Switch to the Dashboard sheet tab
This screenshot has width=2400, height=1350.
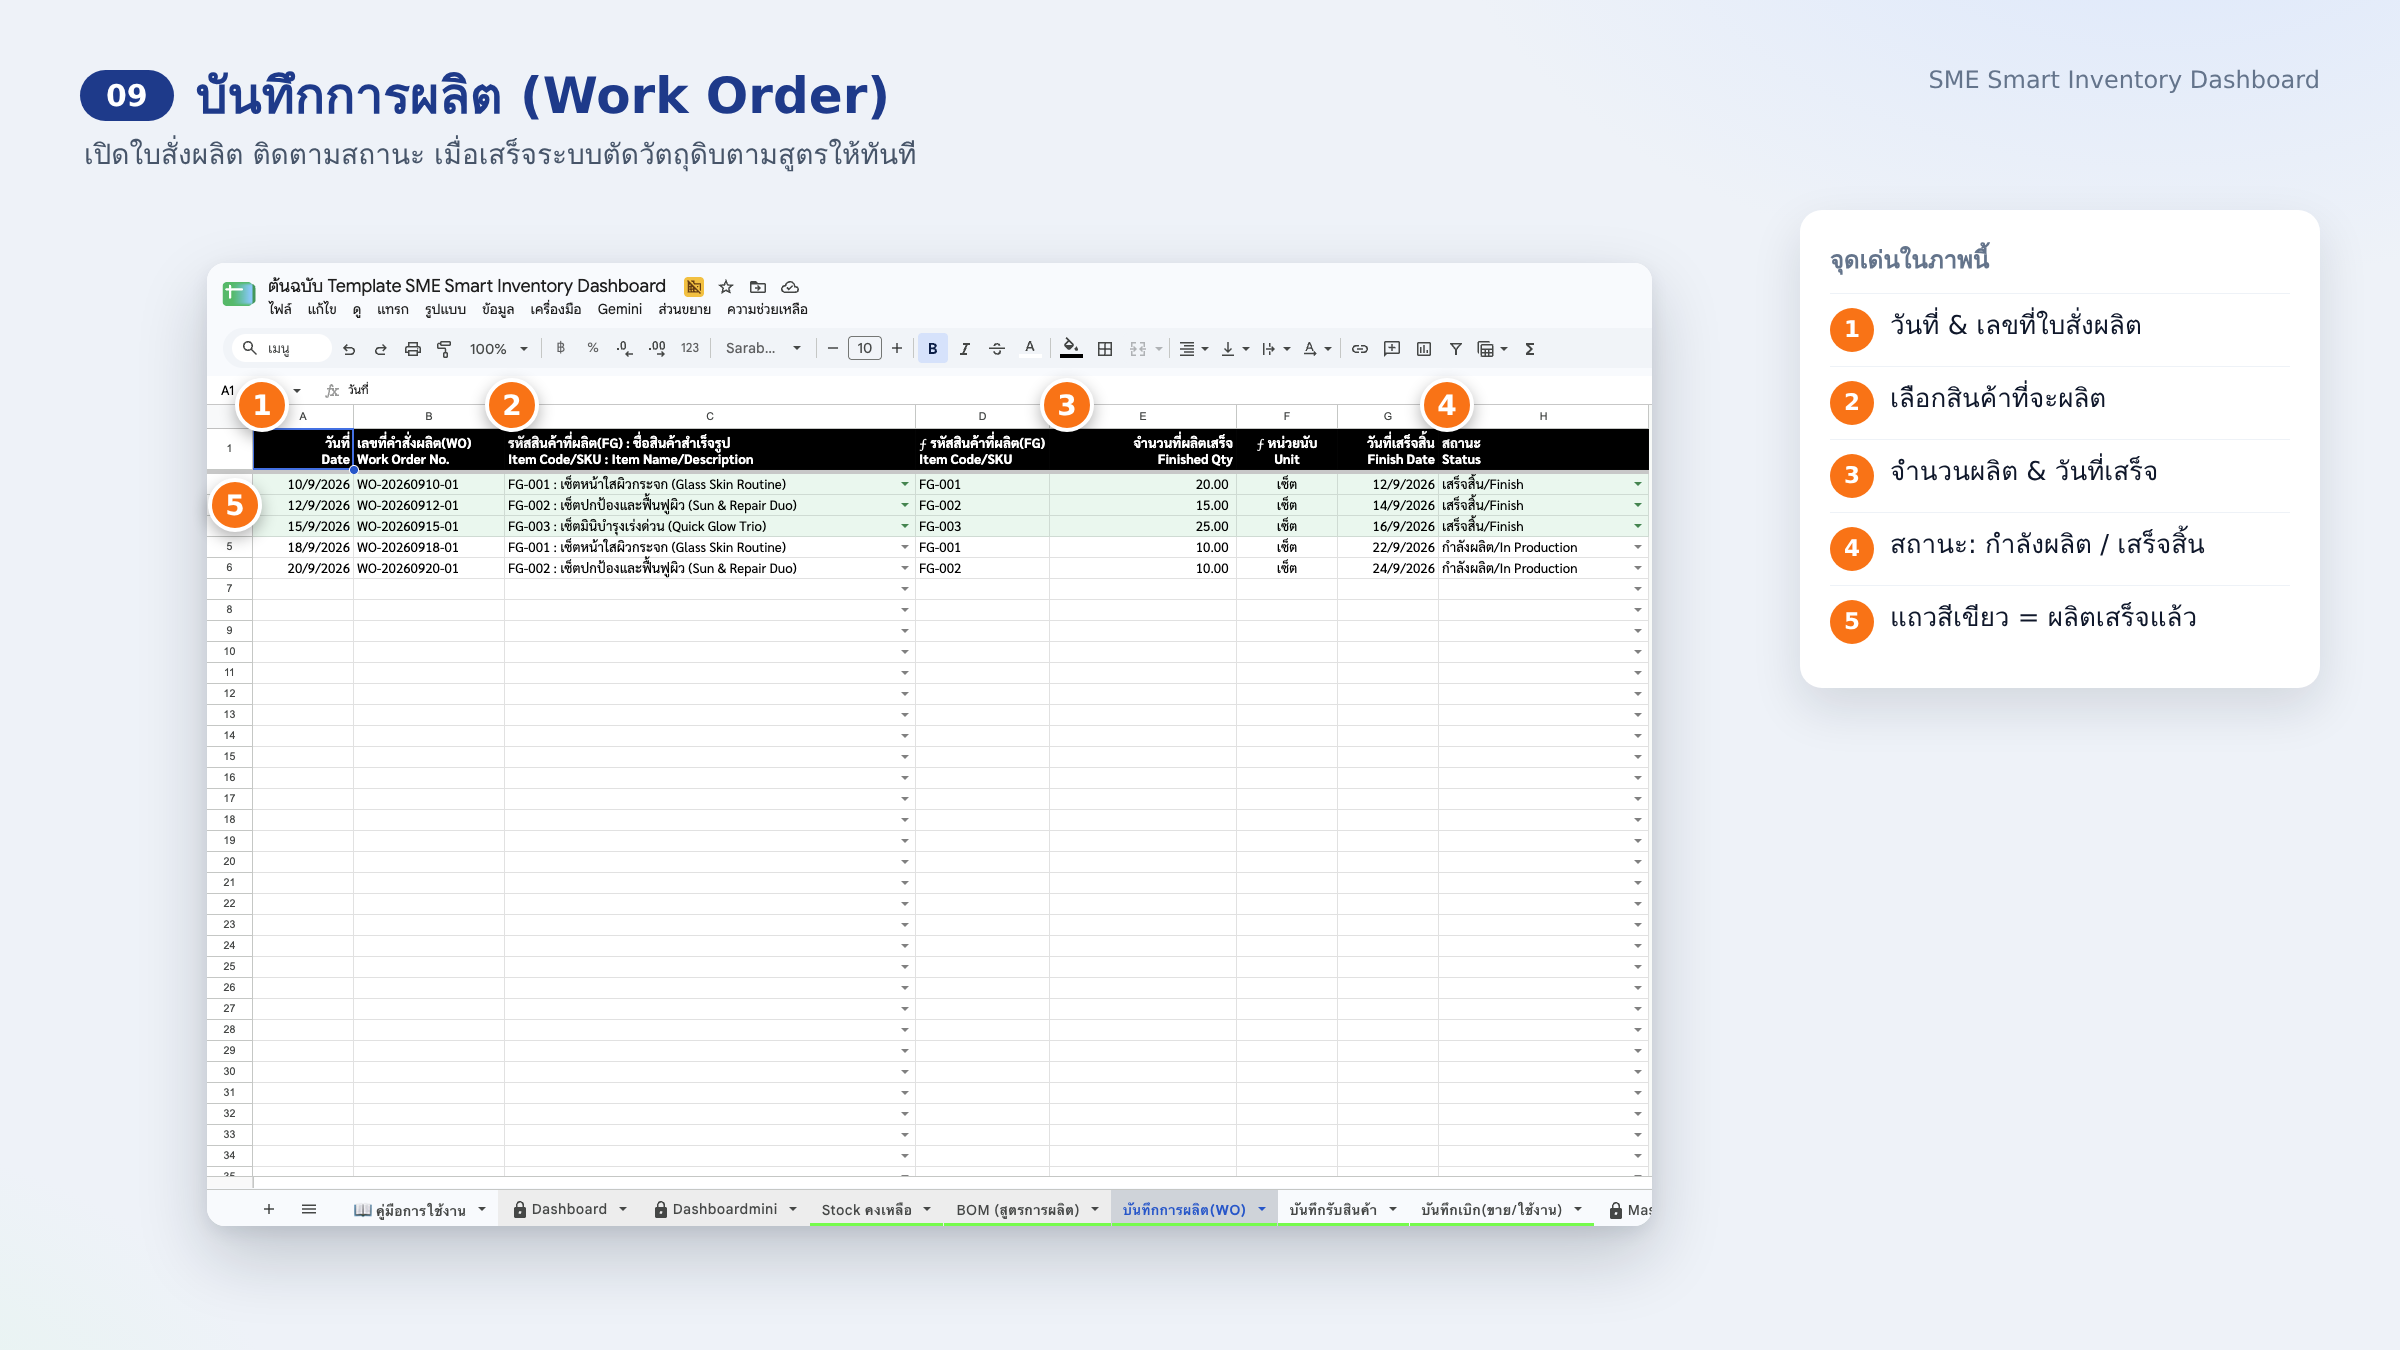[569, 1210]
